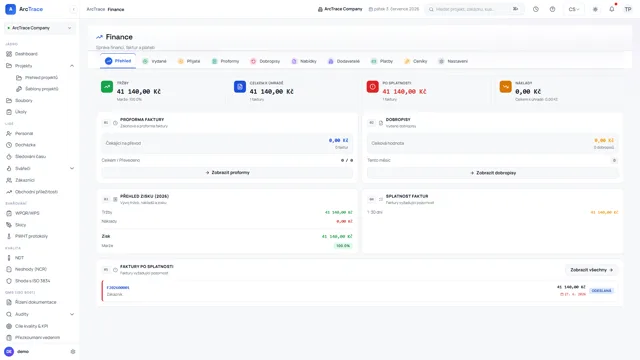Click the demo user avatar
Image resolution: width=640 pixels, height=360 pixels.
click(x=9, y=351)
